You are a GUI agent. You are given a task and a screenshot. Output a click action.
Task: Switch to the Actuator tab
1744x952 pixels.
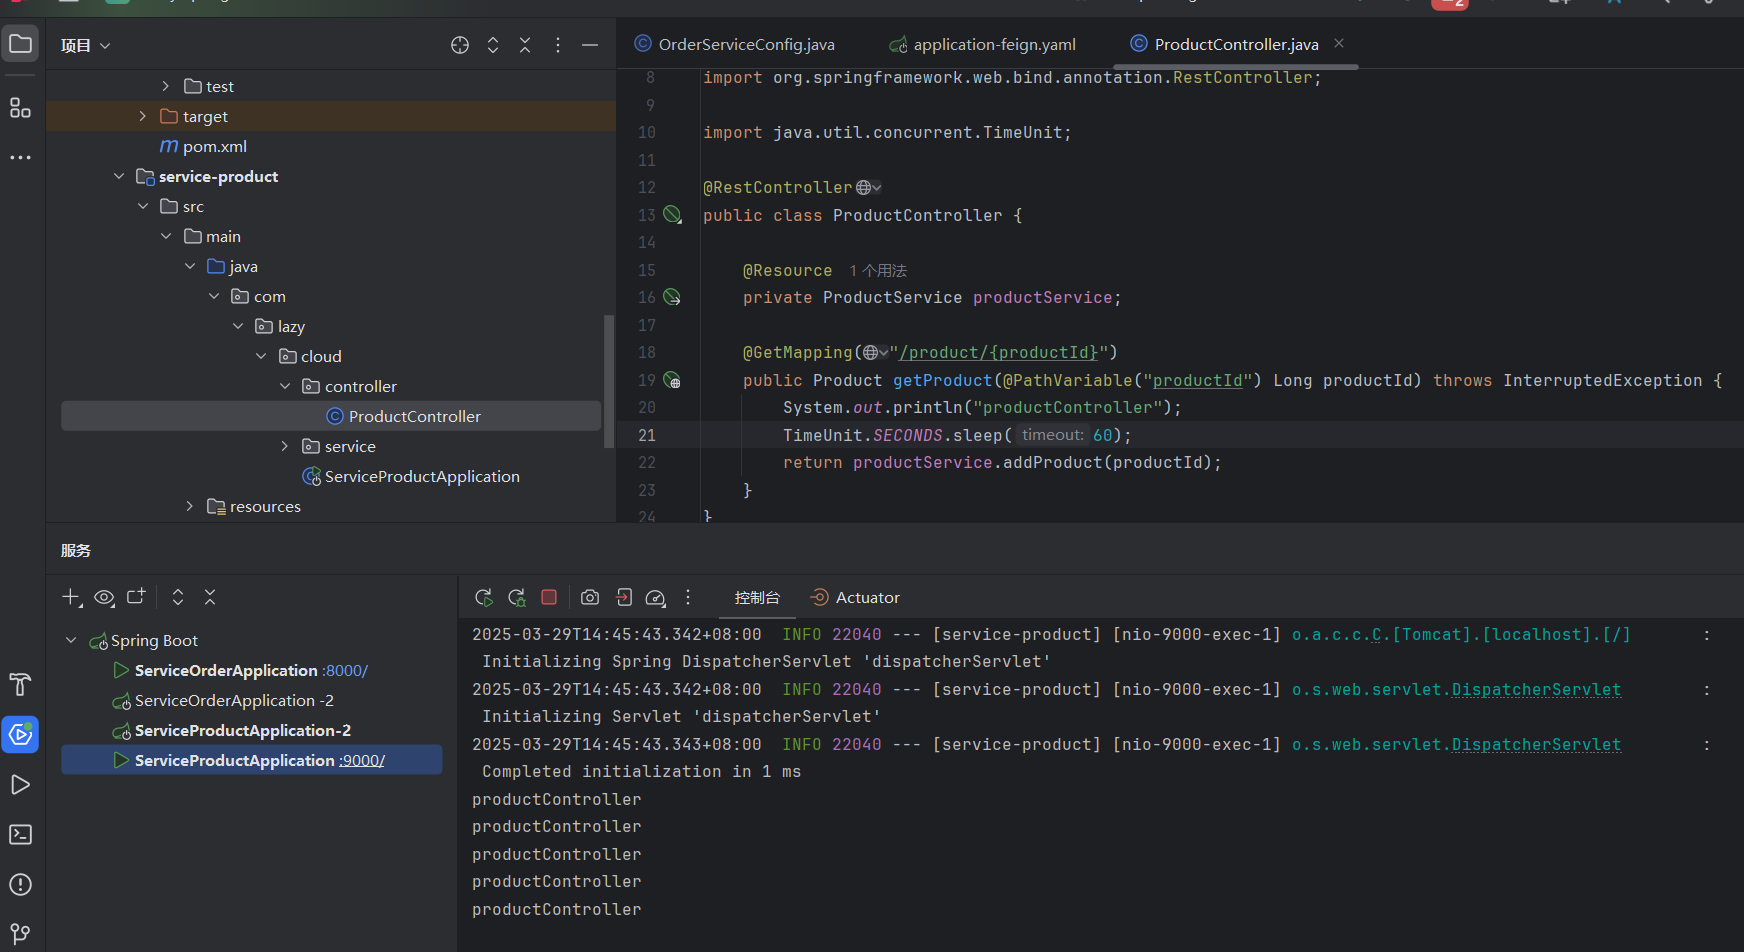(x=866, y=597)
